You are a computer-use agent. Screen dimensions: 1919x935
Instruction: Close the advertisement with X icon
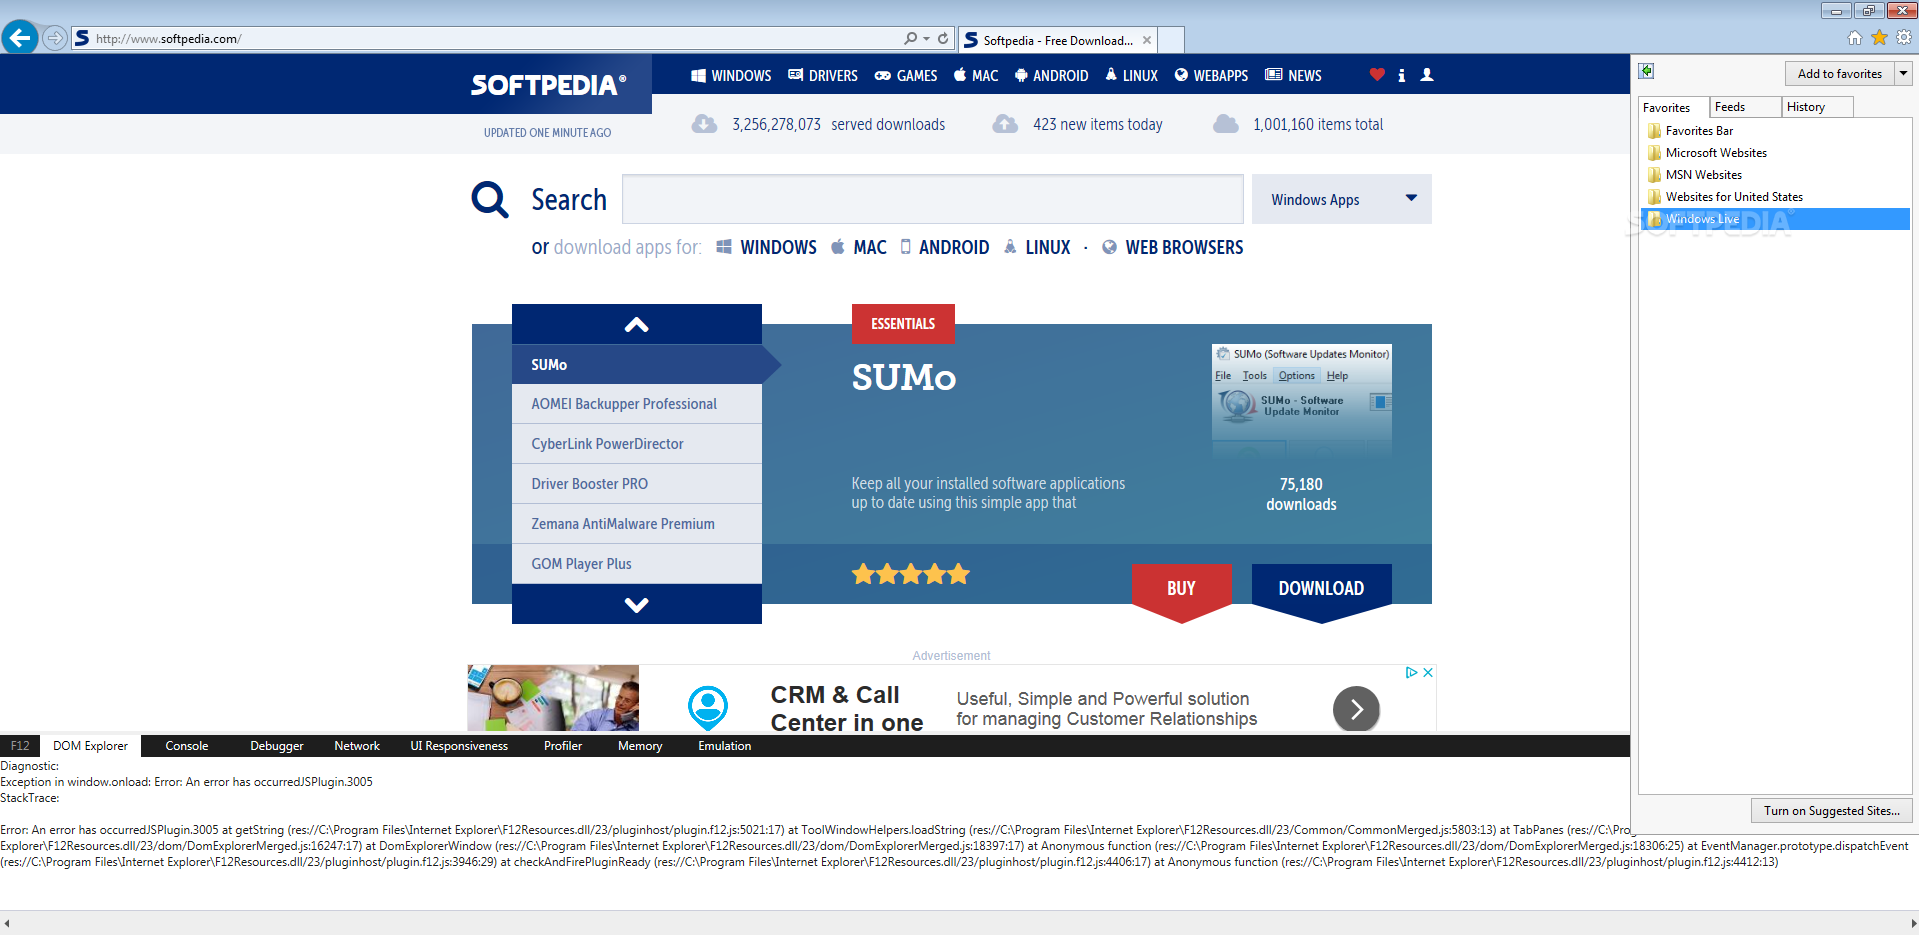(x=1428, y=672)
